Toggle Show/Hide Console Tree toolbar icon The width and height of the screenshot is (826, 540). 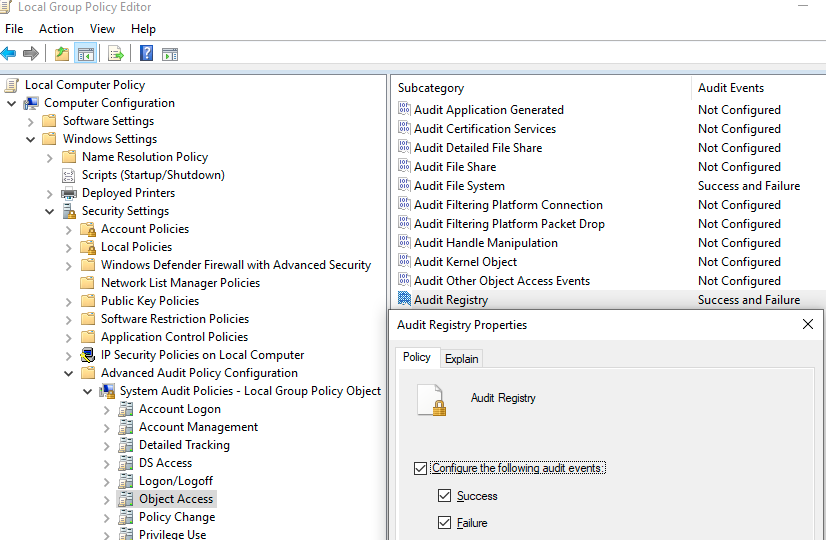coord(85,53)
